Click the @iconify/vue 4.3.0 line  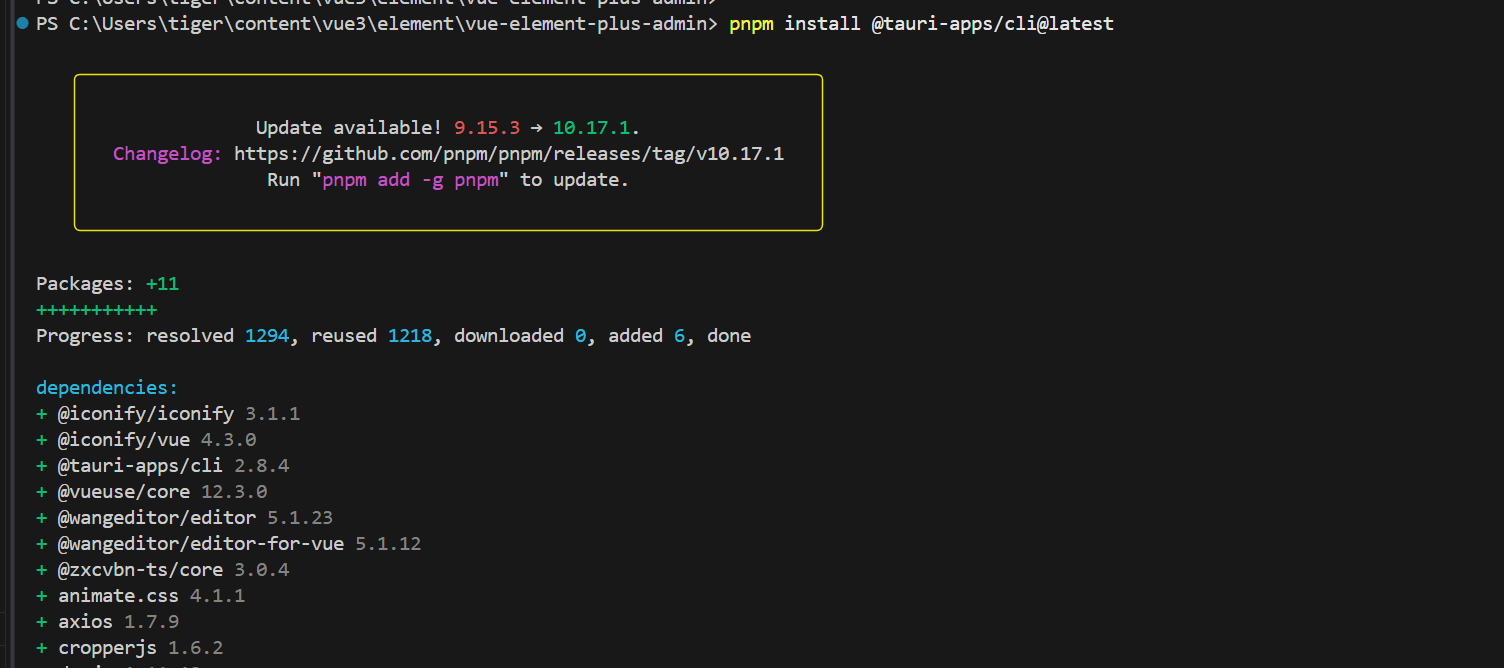(x=146, y=440)
